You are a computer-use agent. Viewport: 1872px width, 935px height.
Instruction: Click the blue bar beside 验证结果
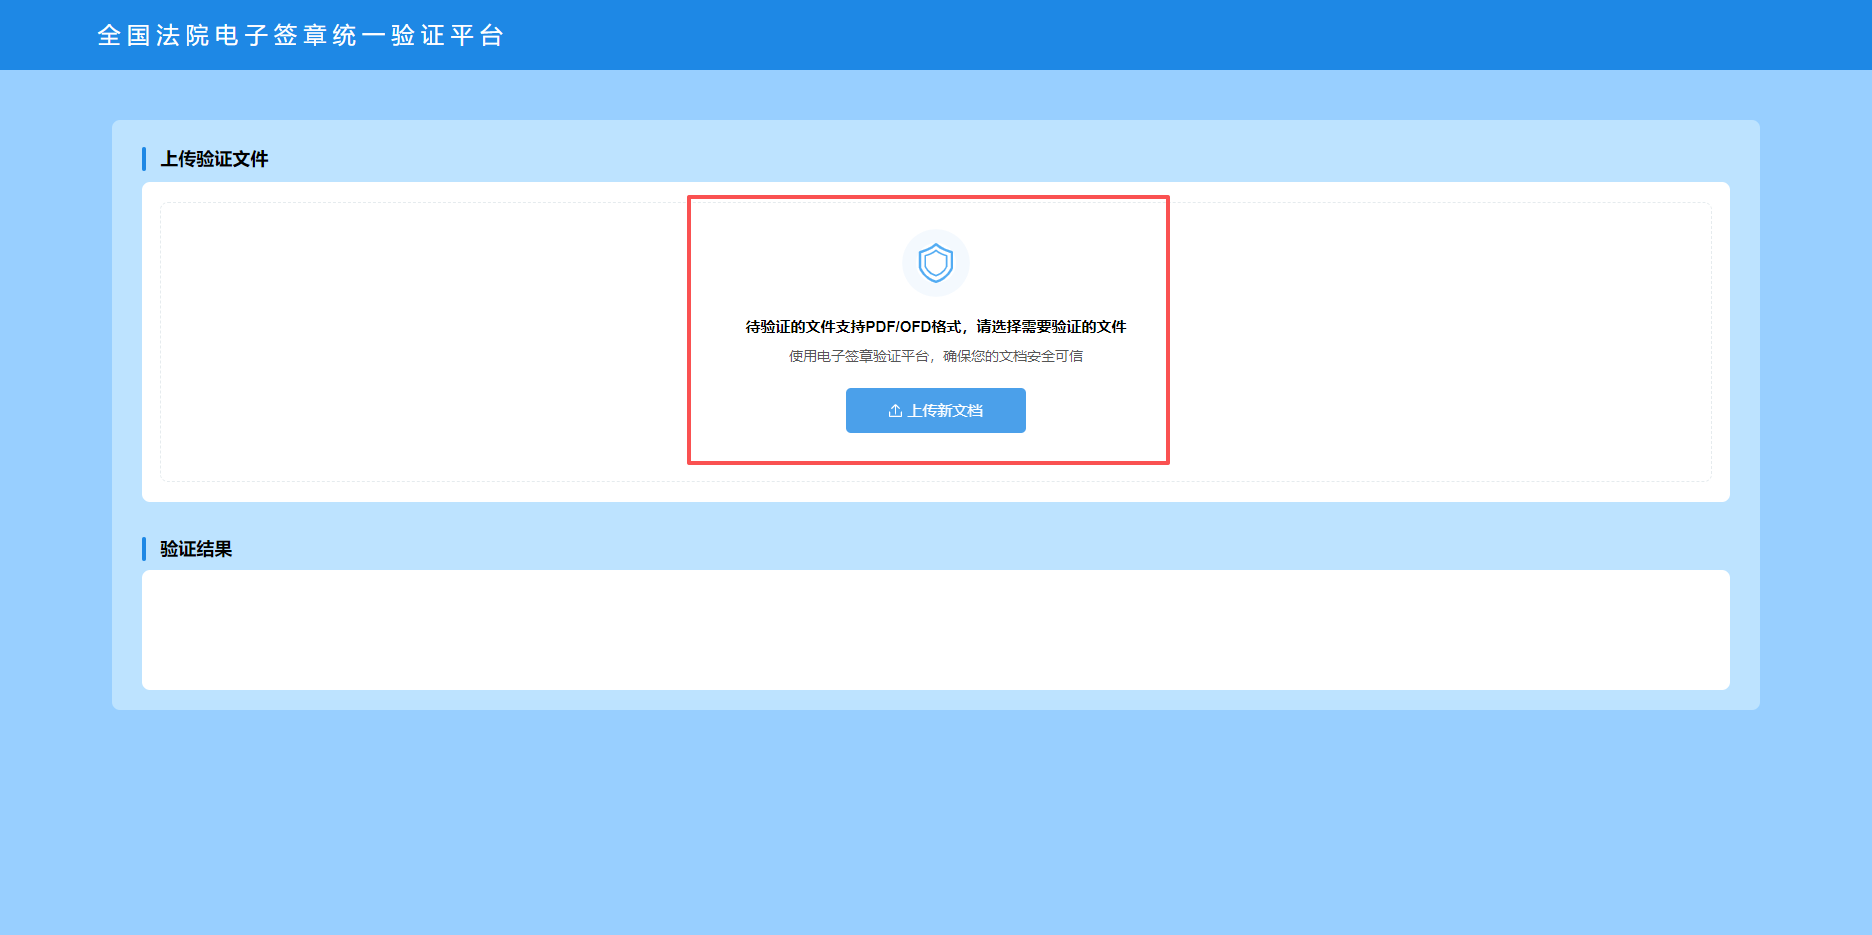[144, 549]
